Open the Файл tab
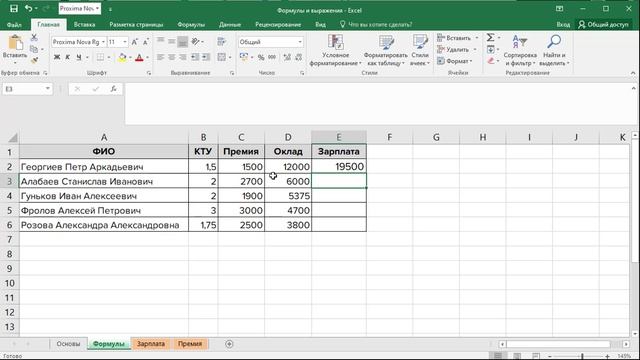Screen dimensions: 640x360 point(14,24)
